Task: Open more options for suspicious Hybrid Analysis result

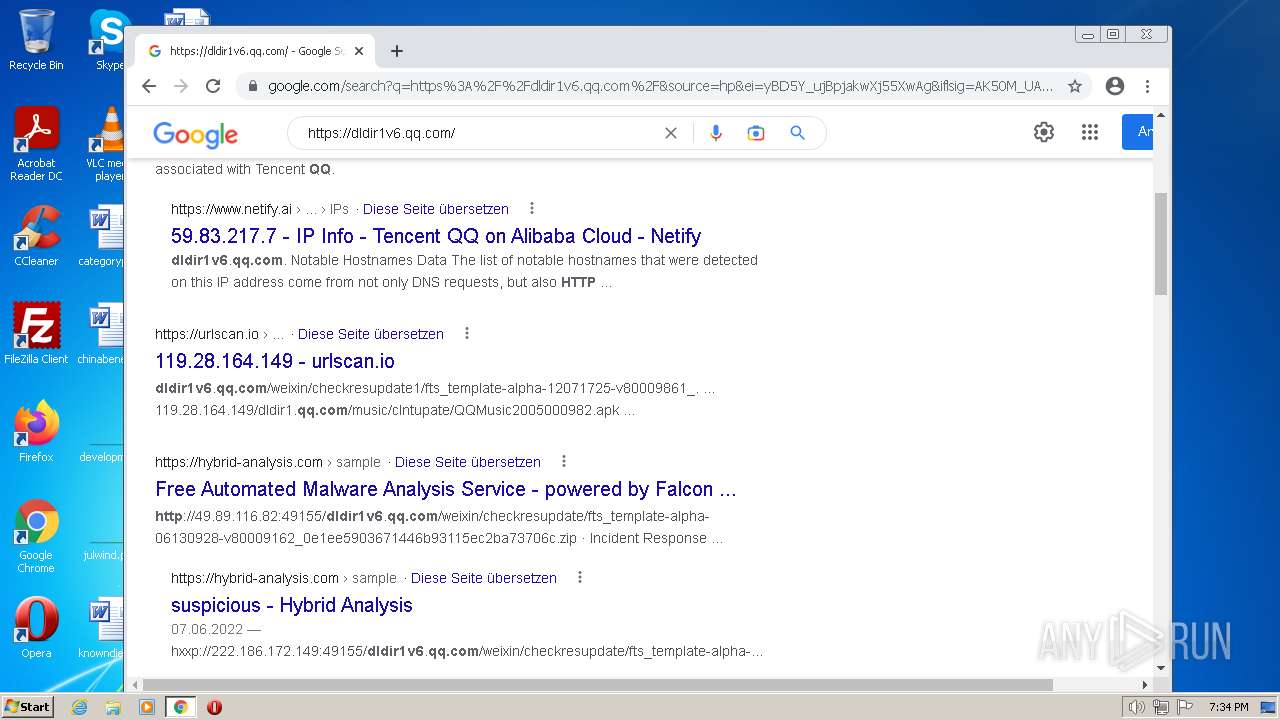Action: point(580,577)
